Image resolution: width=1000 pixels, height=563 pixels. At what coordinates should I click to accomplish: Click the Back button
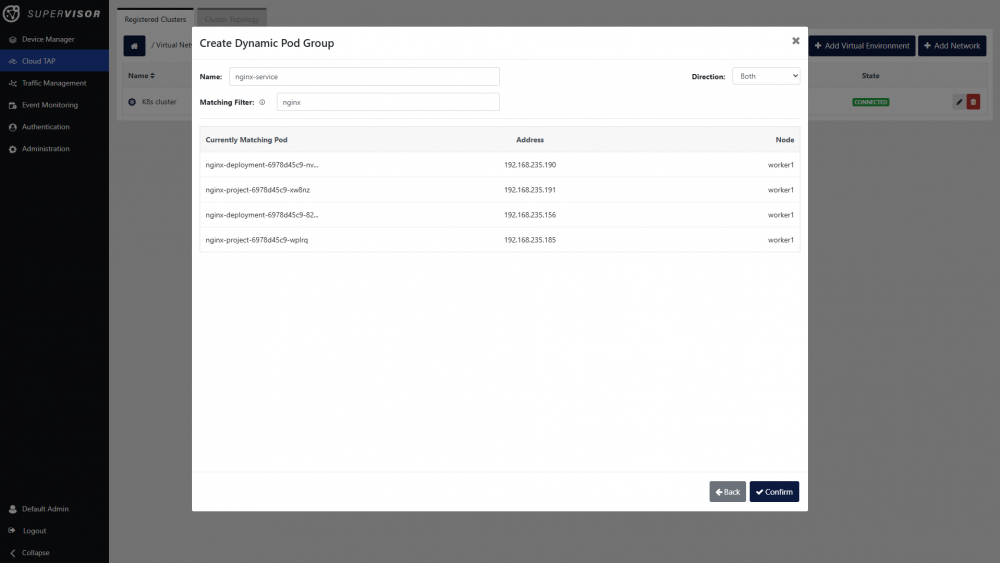pos(727,492)
